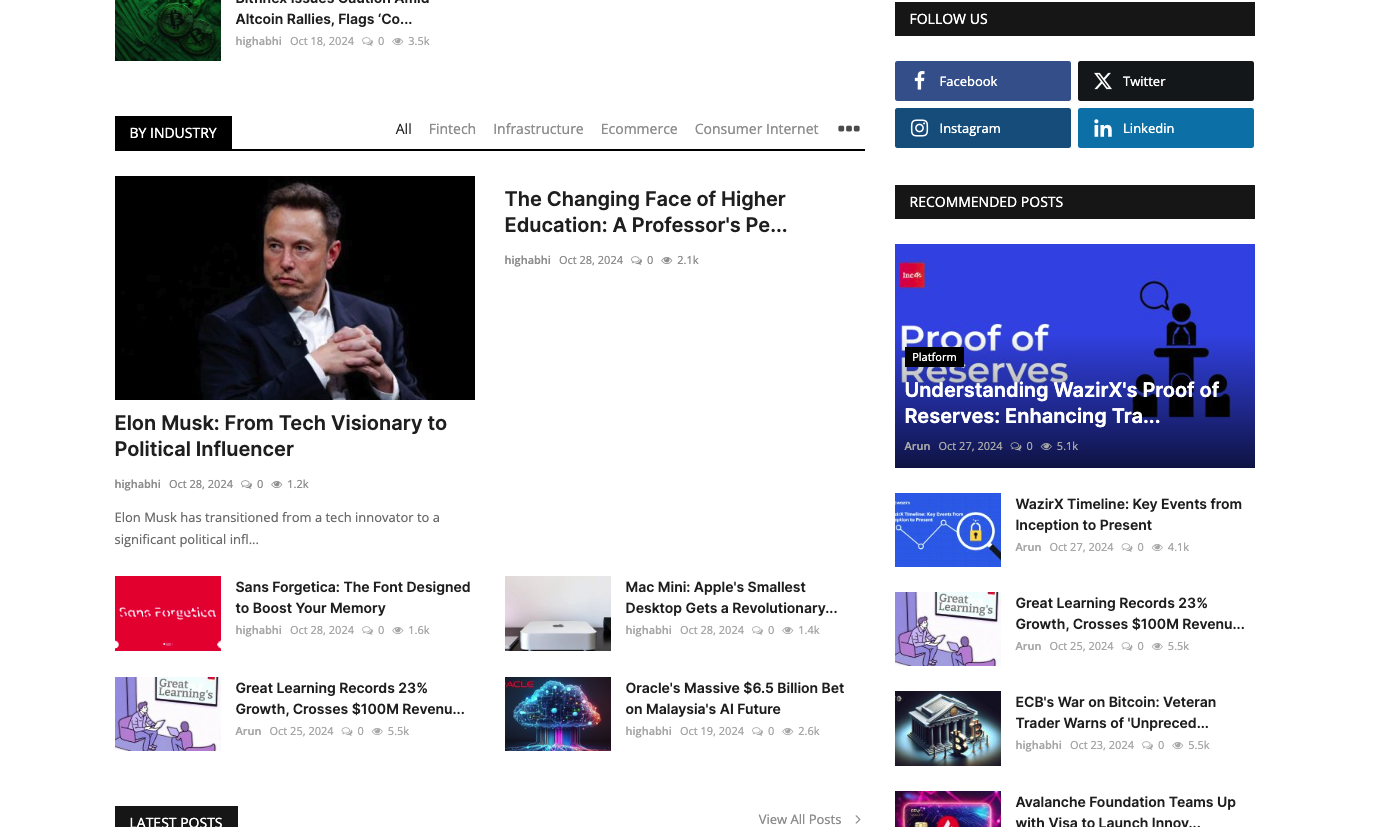Click views eye icon under Higher Education article
Viewport: 1388px width, 827px height.
(x=666, y=260)
